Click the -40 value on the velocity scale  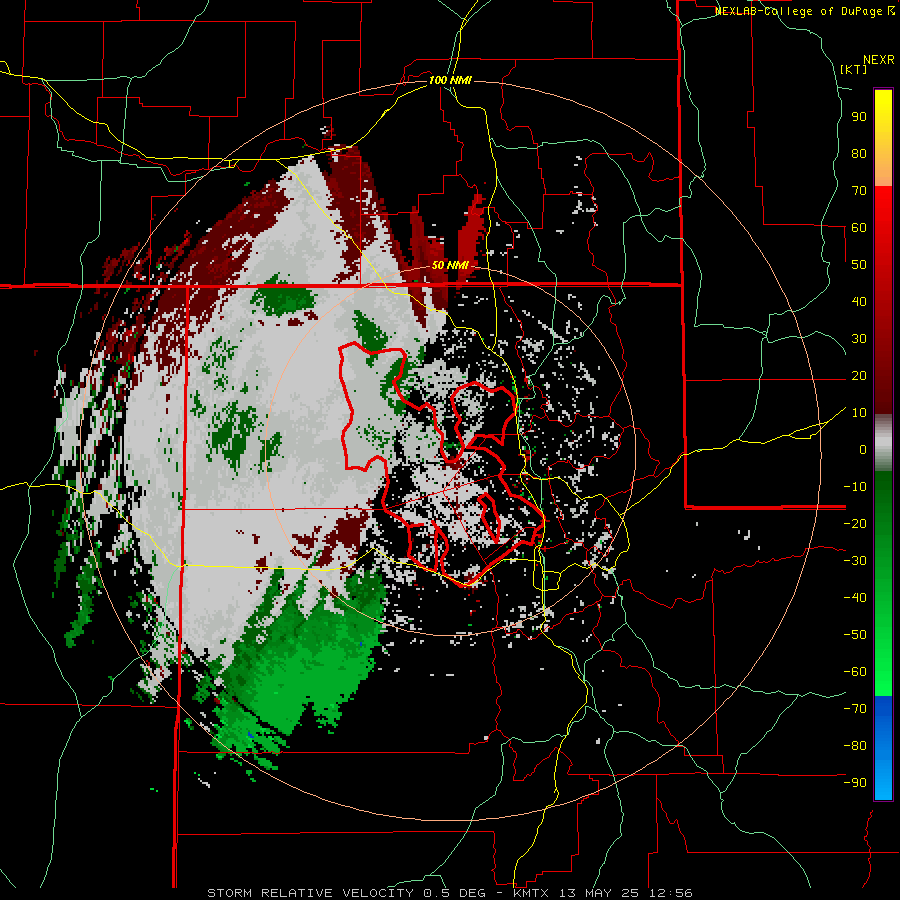[x=855, y=598]
